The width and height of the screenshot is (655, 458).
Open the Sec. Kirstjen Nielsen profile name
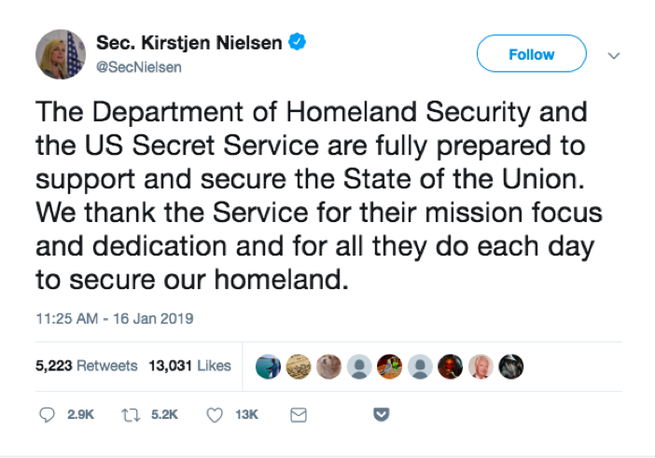[x=189, y=43]
